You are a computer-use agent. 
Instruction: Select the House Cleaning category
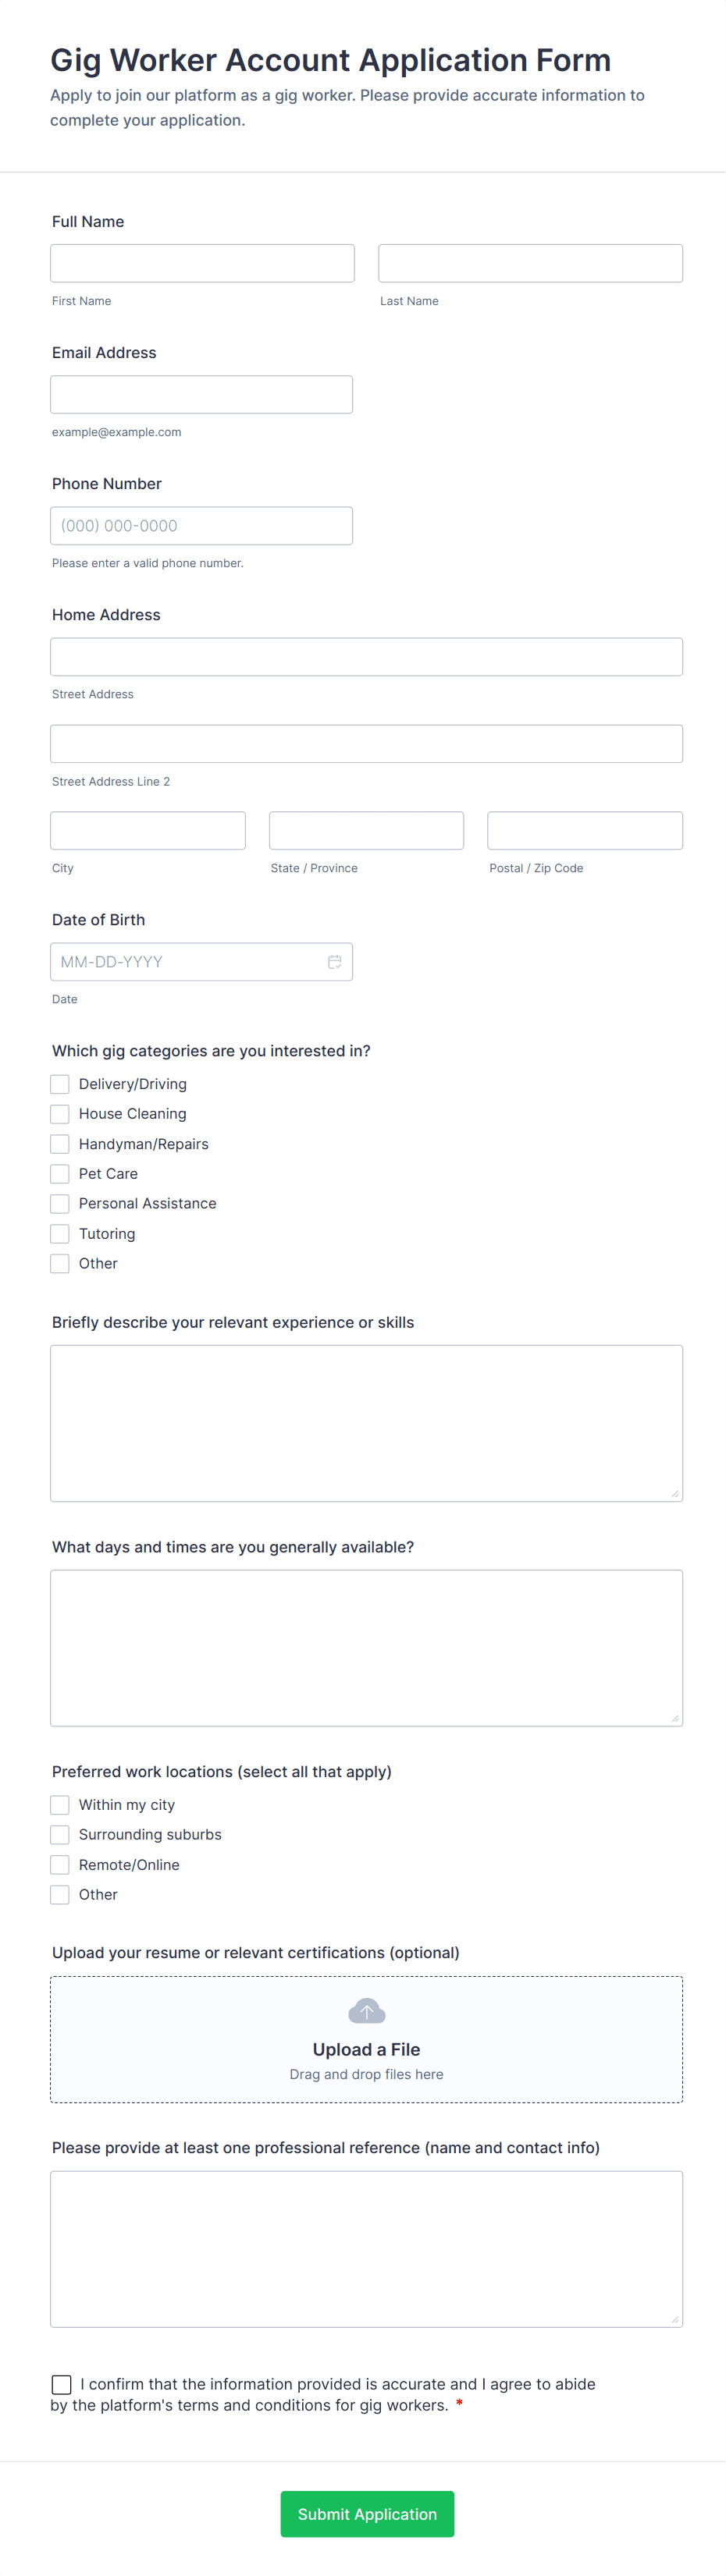pos(60,1114)
